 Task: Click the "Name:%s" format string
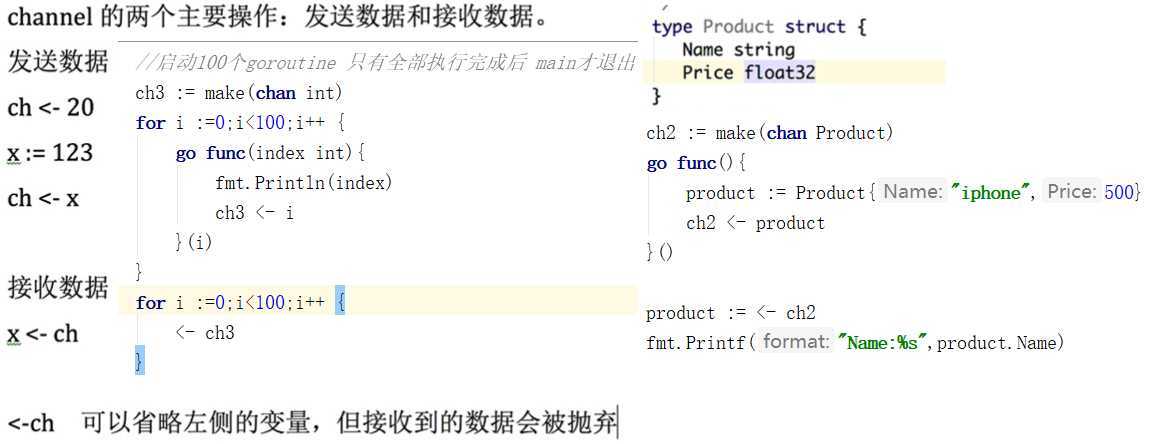(x=885, y=343)
